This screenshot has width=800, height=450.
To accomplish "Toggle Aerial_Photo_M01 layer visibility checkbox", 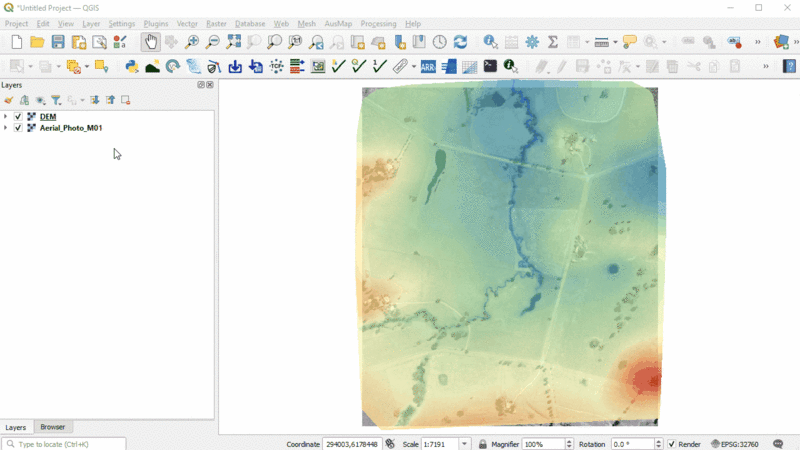I will 18,128.
